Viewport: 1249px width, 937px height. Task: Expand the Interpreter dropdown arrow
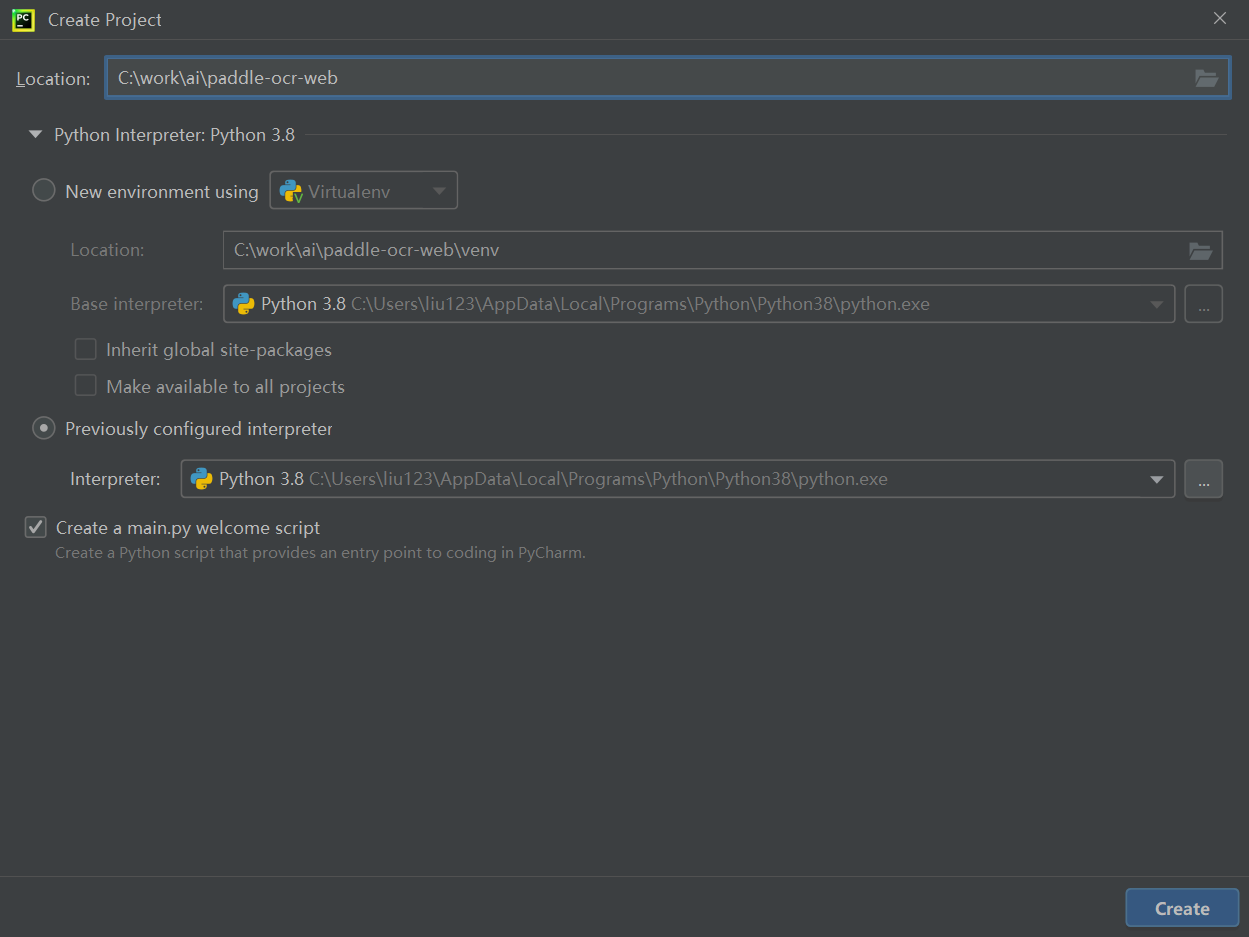(1156, 479)
